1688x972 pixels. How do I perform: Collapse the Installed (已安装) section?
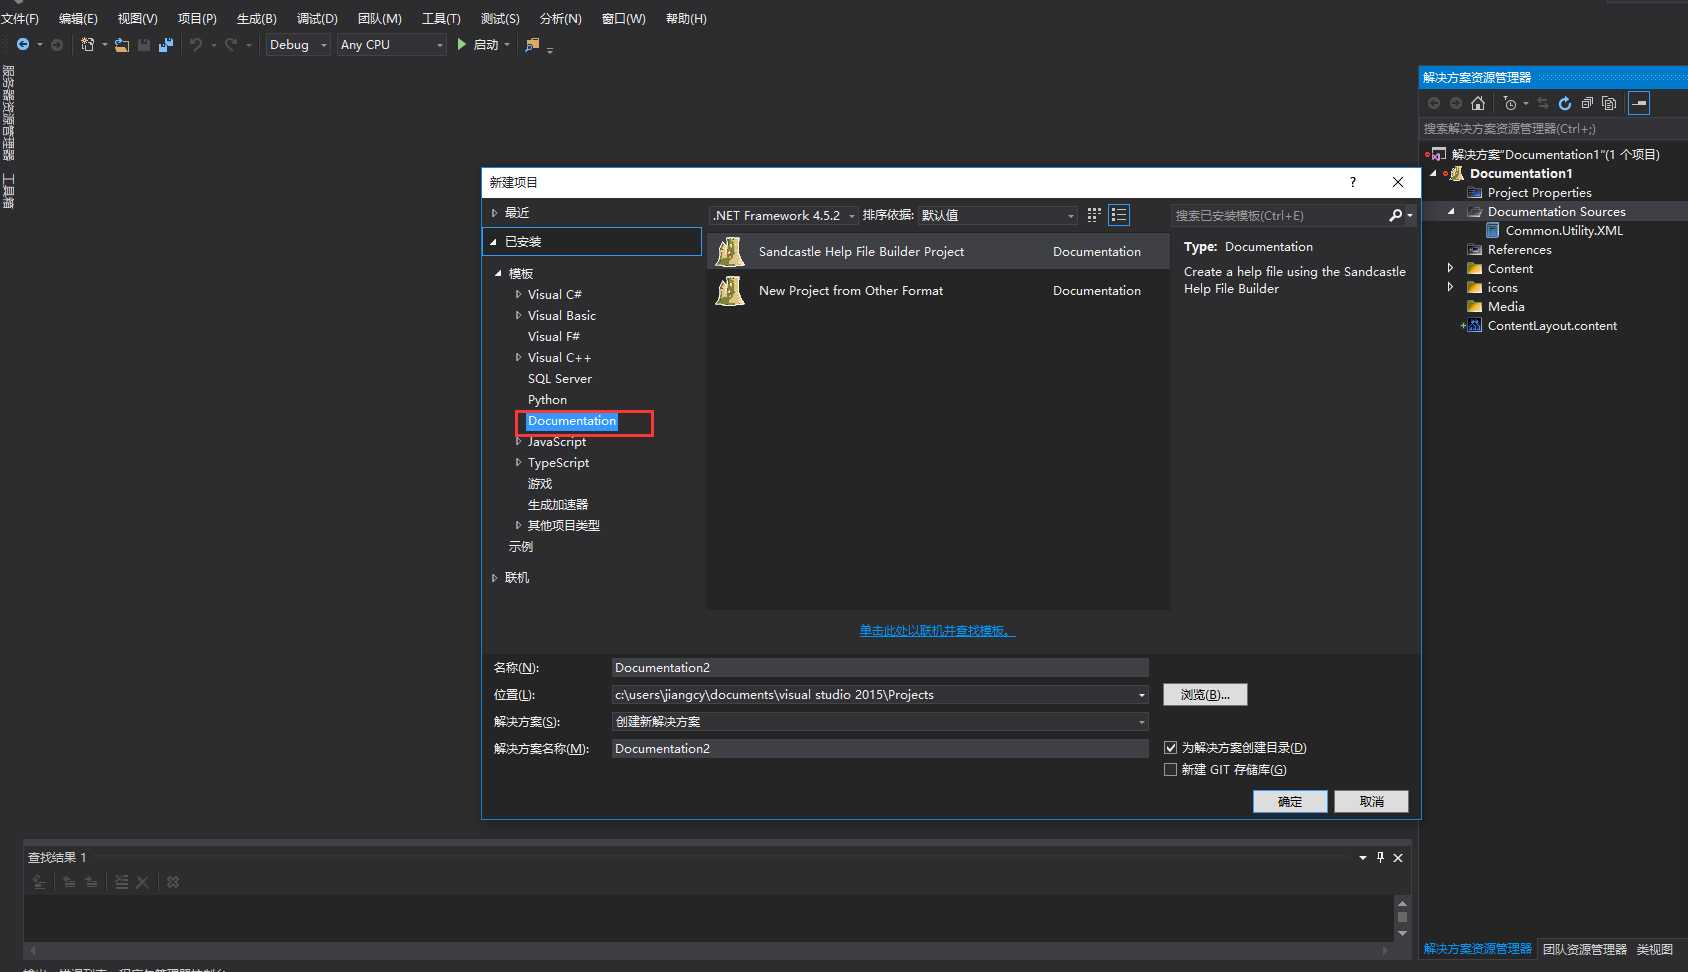(493, 242)
